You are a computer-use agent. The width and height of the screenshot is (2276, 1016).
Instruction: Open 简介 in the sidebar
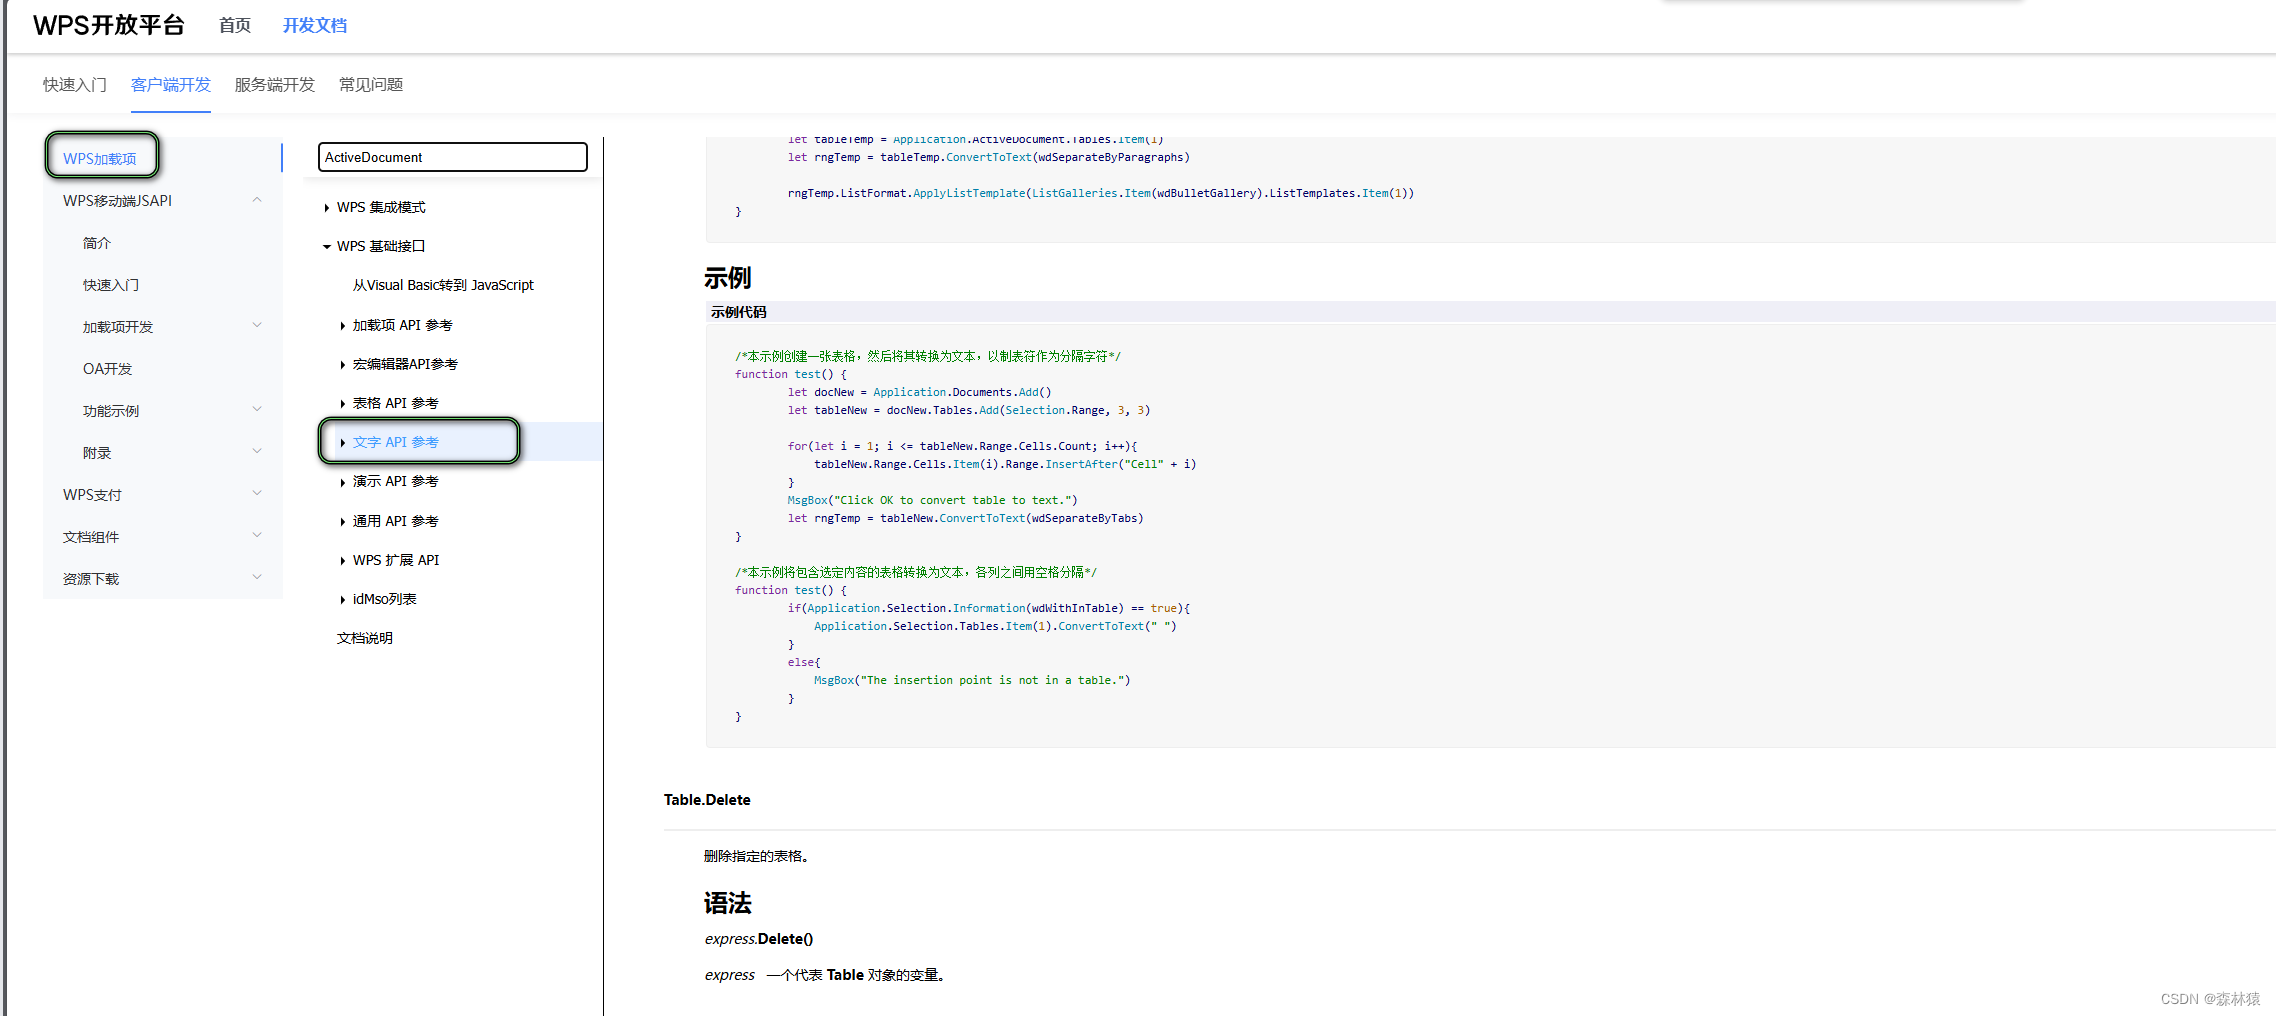point(97,243)
